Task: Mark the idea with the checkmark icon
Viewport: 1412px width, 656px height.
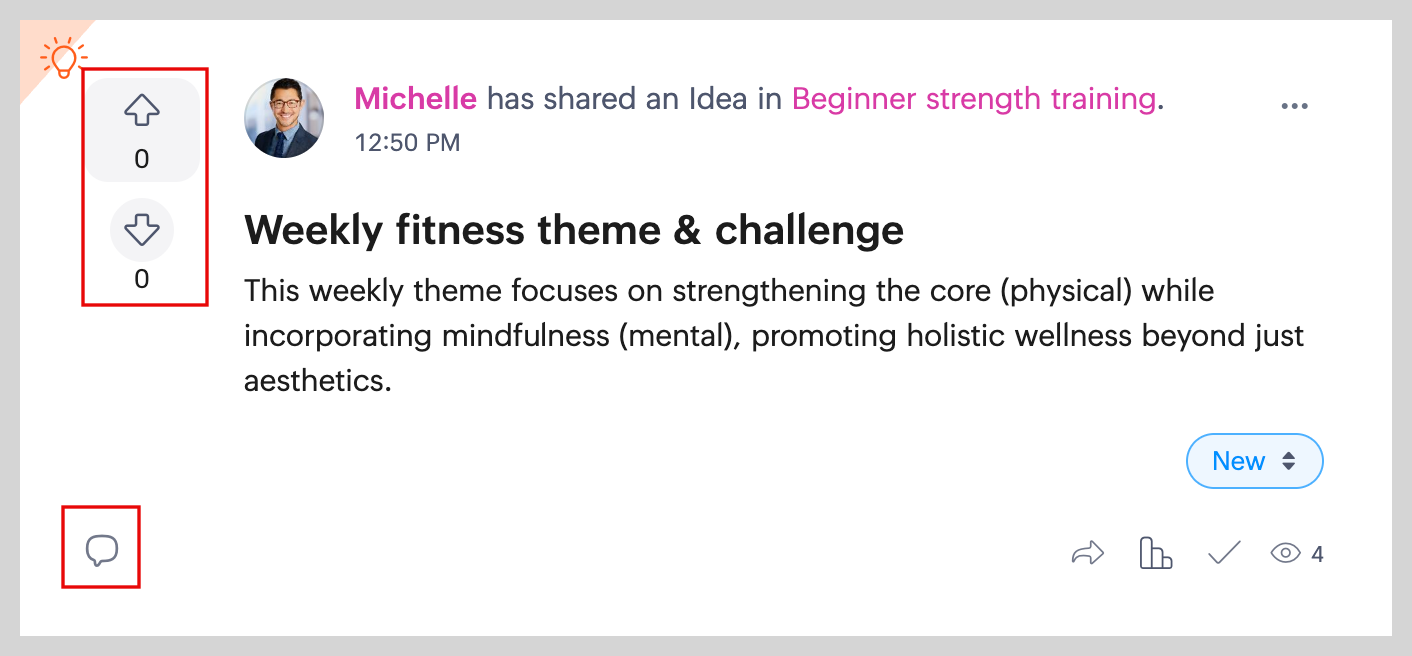Action: coord(1224,553)
